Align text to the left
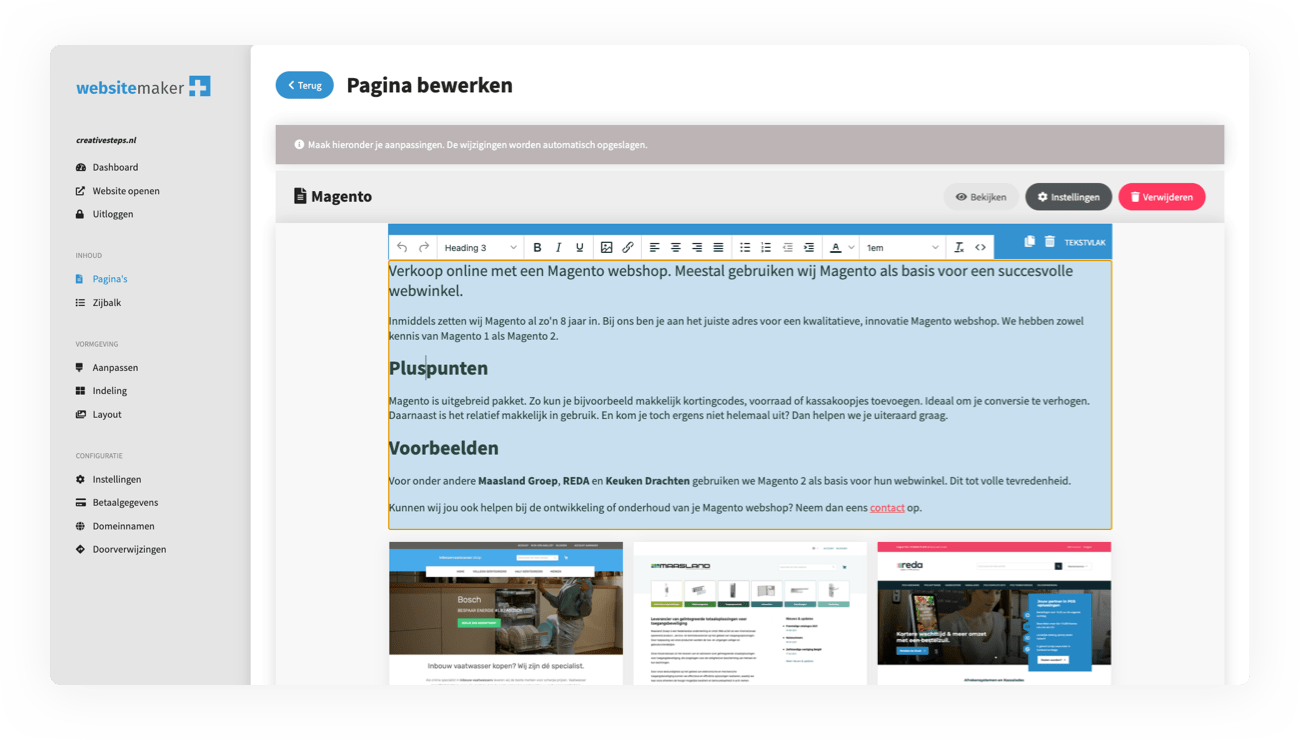Image resolution: width=1300 pixels, height=740 pixels. pos(654,247)
